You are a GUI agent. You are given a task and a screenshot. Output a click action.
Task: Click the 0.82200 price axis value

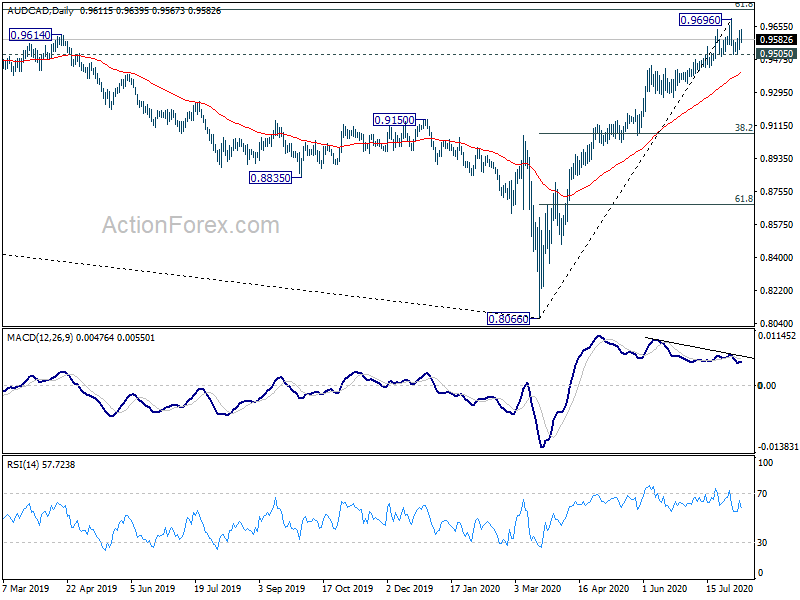(777, 291)
